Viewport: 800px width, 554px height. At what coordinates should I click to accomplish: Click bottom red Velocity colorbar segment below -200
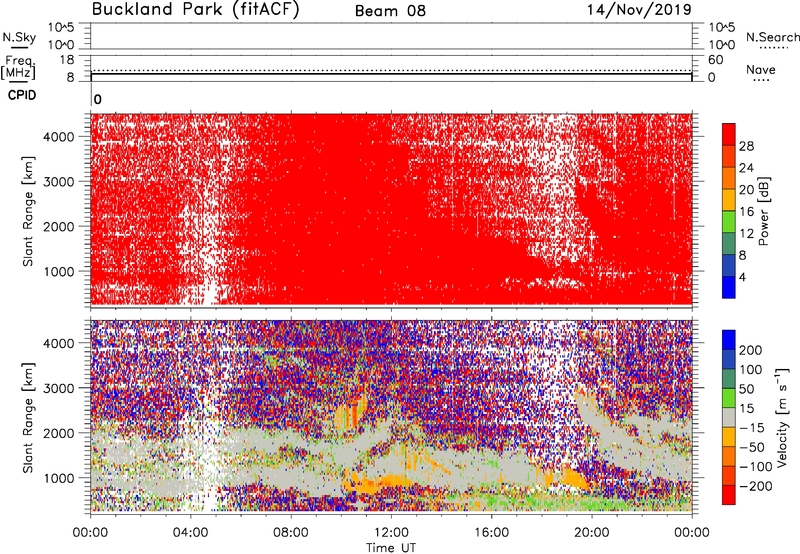(x=729, y=495)
